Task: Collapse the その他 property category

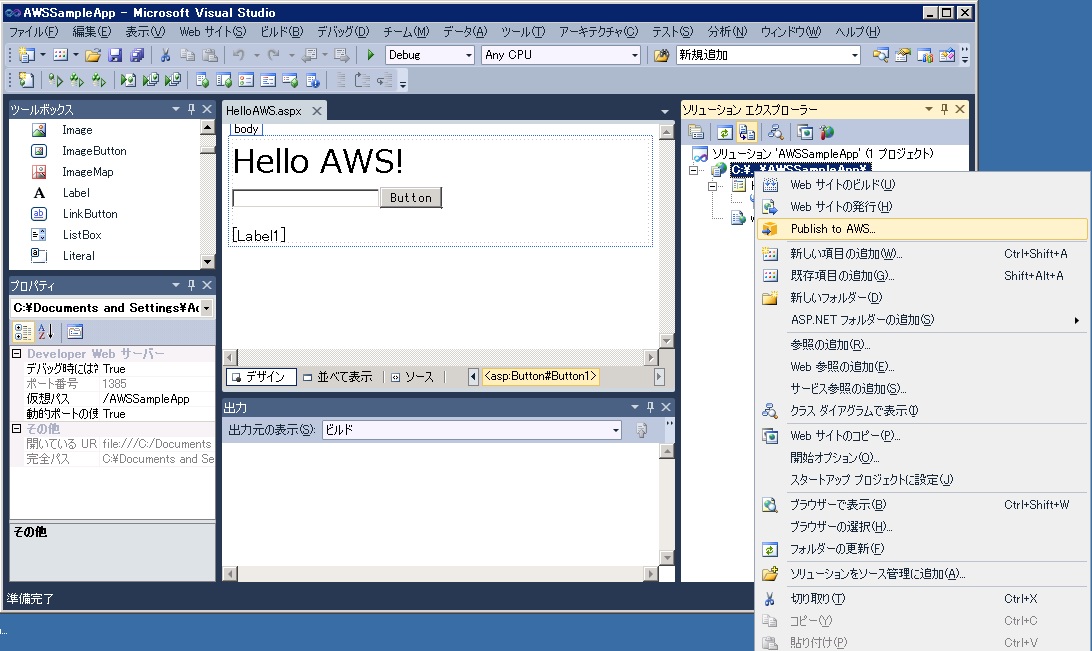Action: (x=17, y=429)
